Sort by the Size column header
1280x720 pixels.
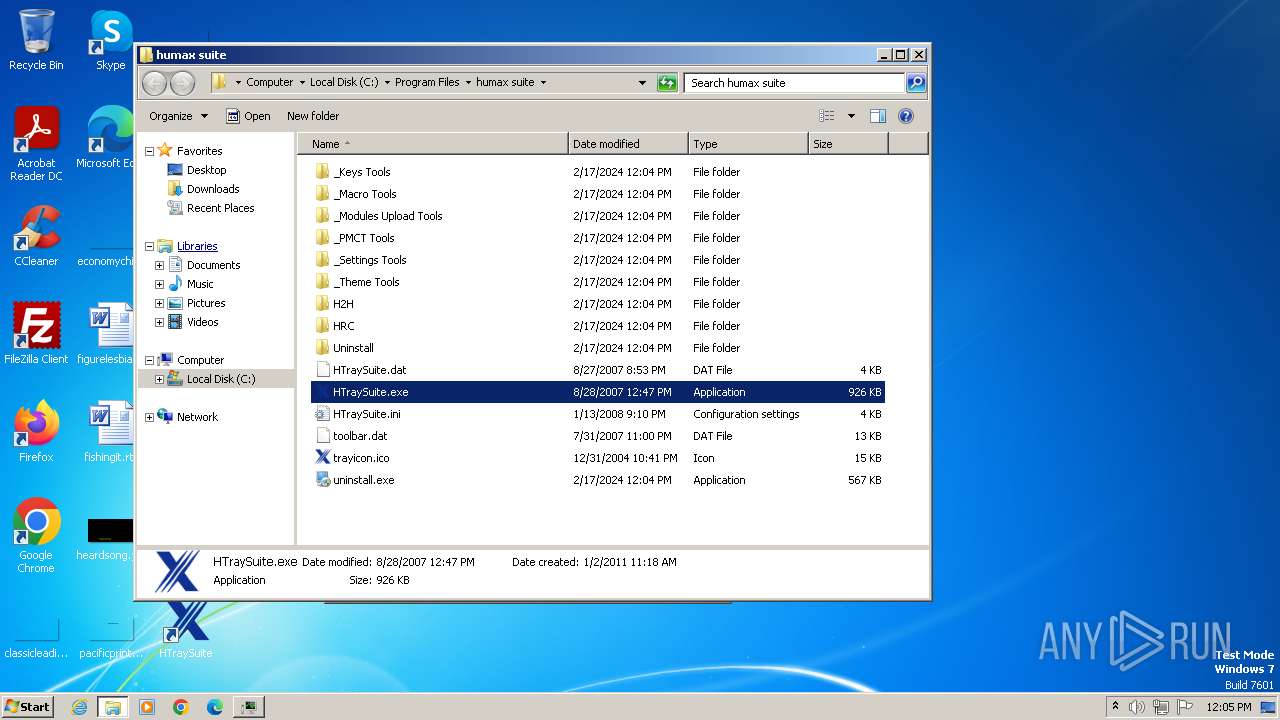tap(848, 144)
